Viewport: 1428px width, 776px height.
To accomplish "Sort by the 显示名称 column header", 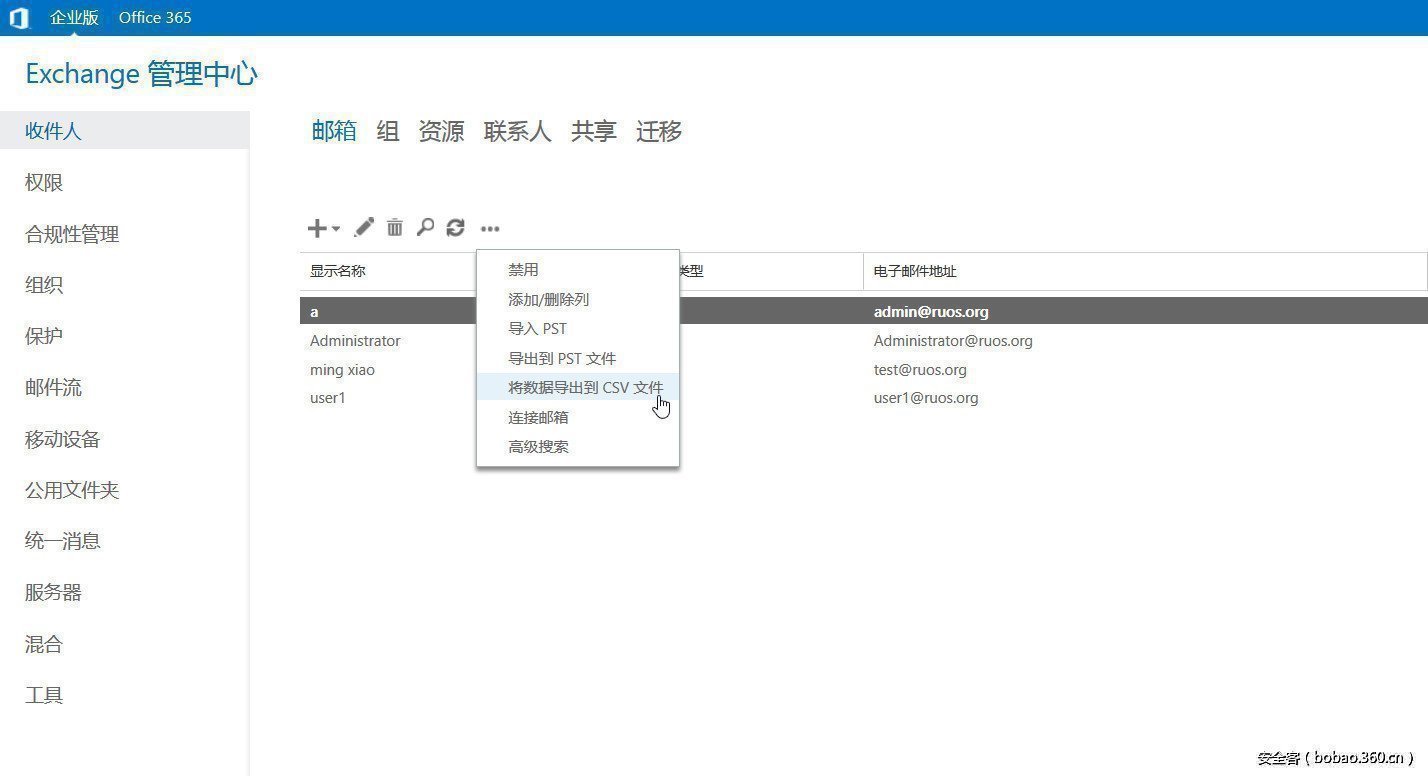I will tap(338, 271).
